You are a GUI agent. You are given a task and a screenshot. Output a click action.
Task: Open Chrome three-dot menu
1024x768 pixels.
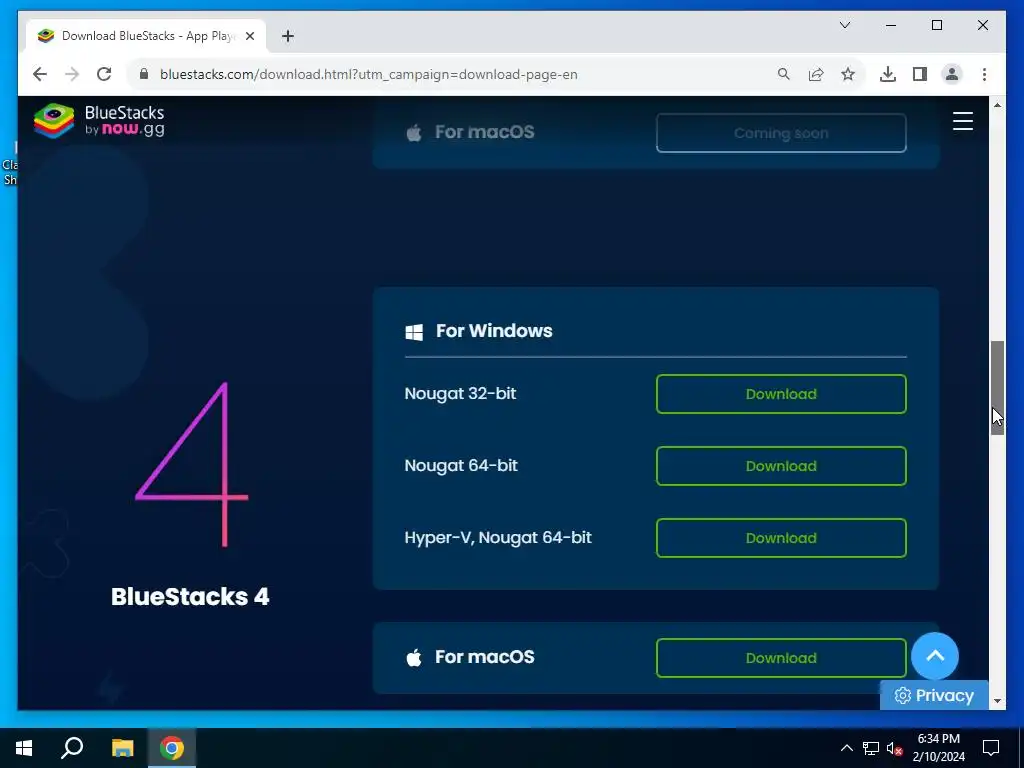point(984,74)
